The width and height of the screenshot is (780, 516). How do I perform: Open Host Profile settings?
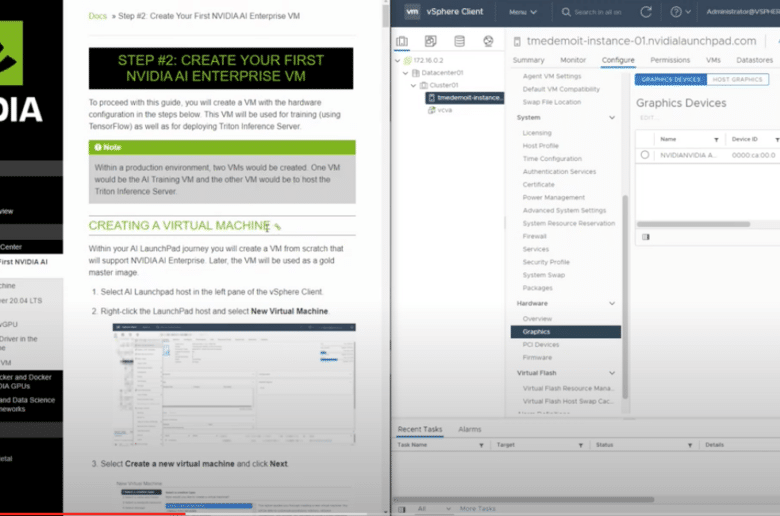pos(540,146)
